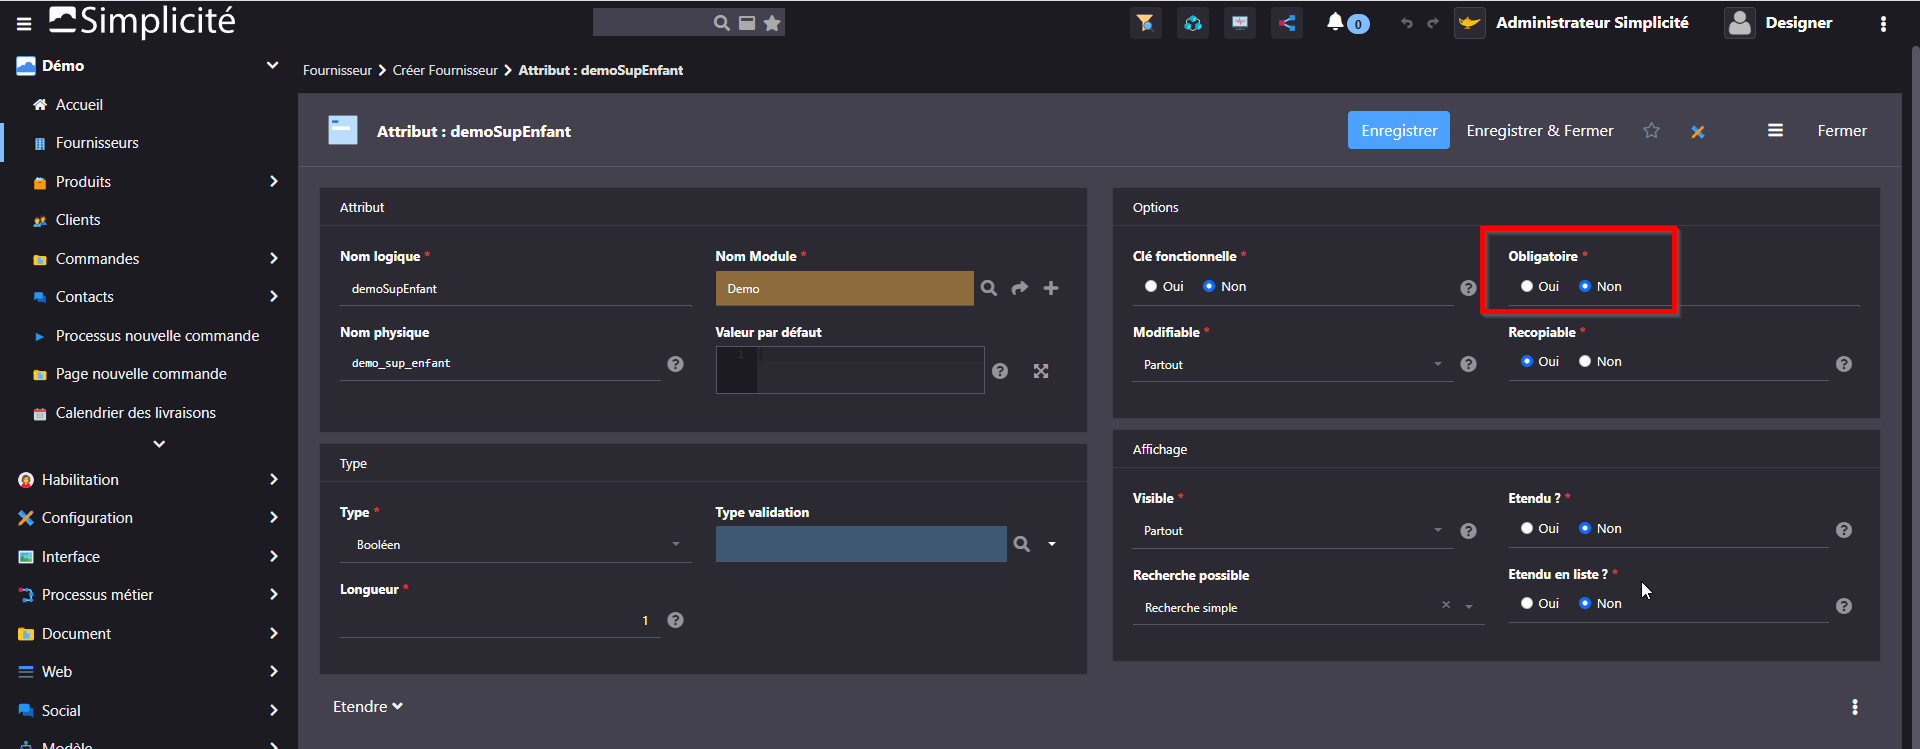Expand Valeur par défaut editor fullscreen

(x=1041, y=371)
